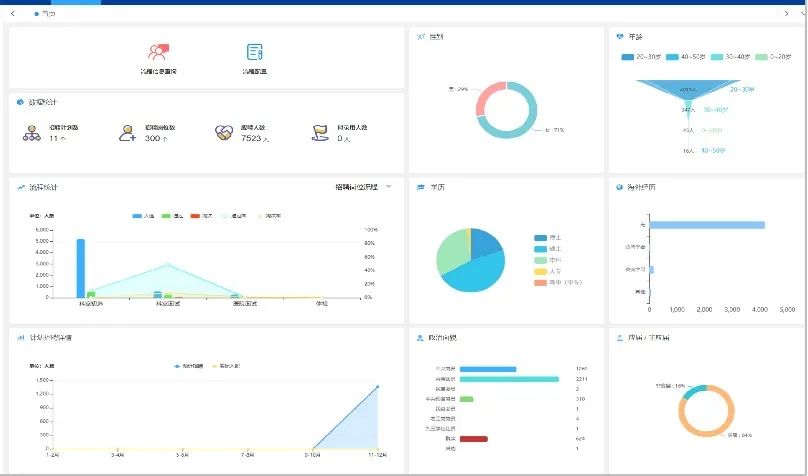Click the 11-12月 data point on line chart

click(x=378, y=387)
